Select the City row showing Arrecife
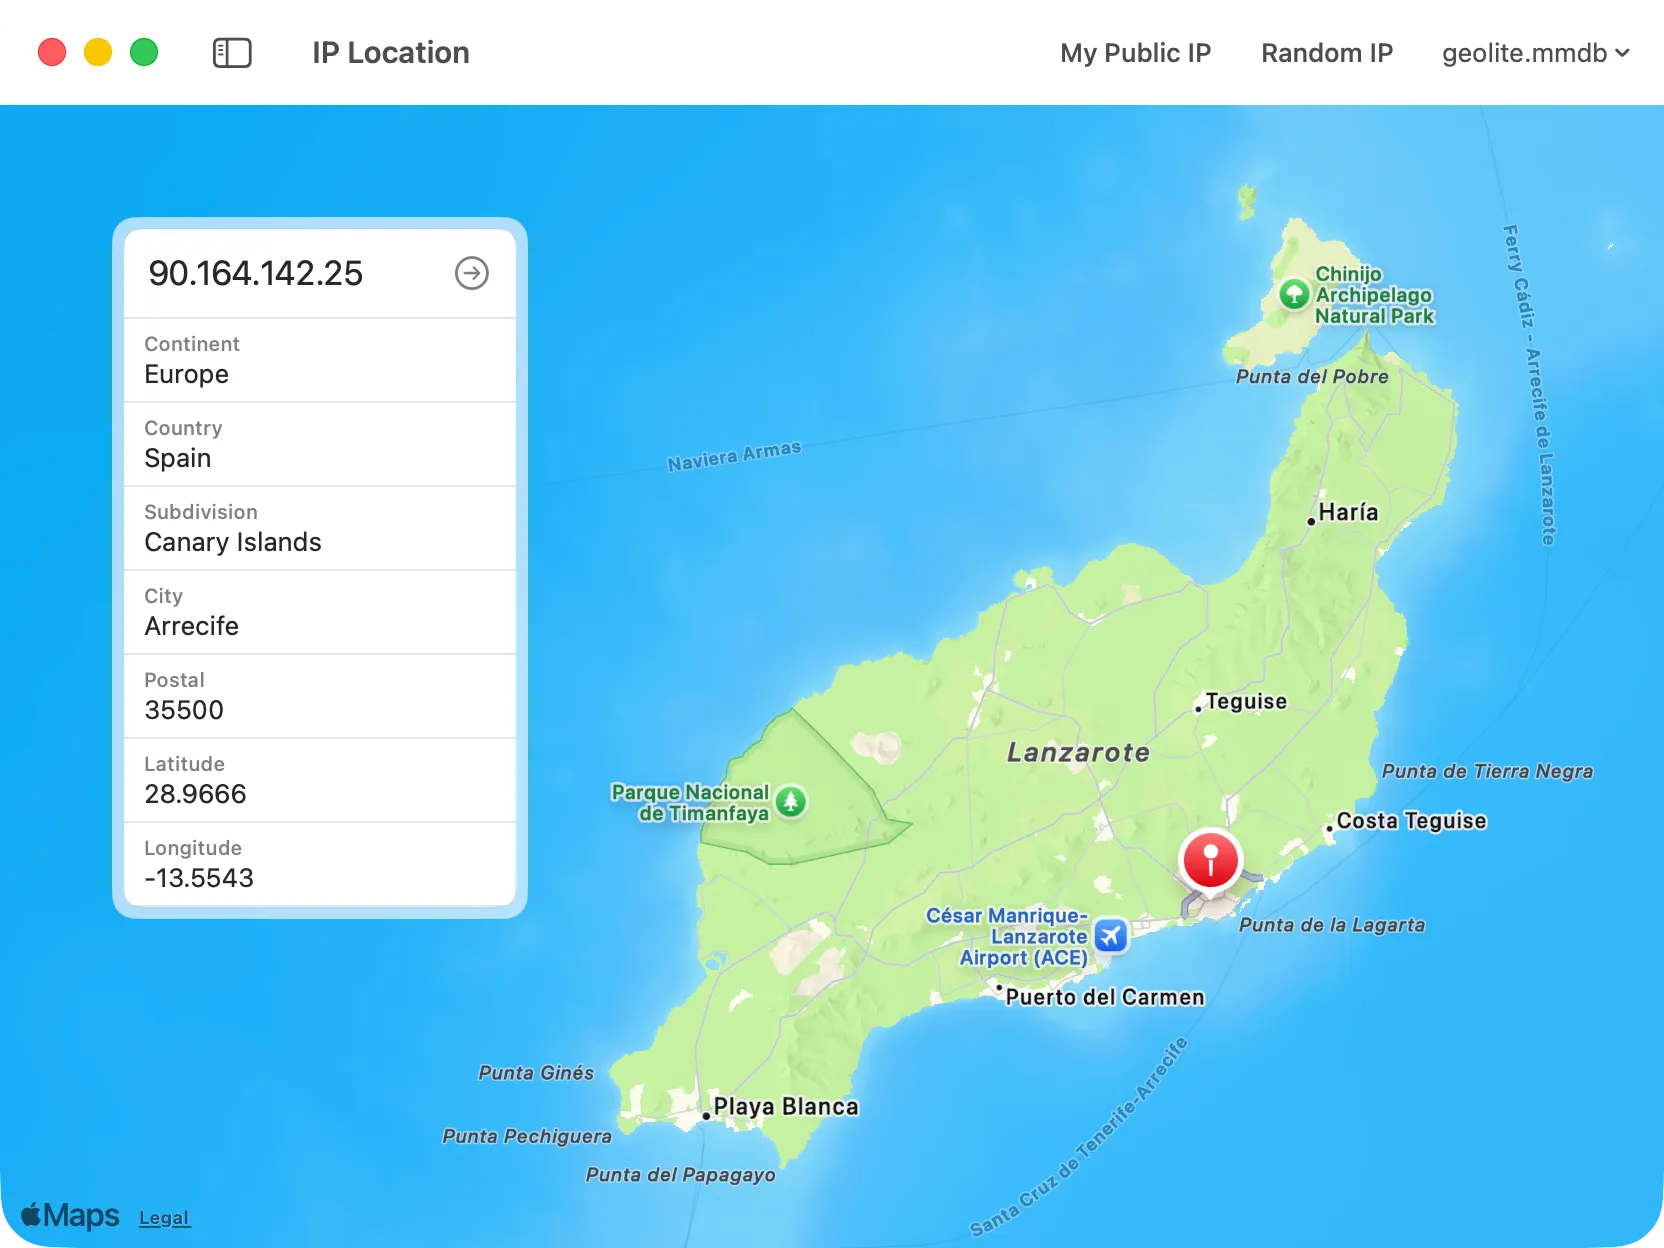The width and height of the screenshot is (1664, 1248). (x=320, y=612)
